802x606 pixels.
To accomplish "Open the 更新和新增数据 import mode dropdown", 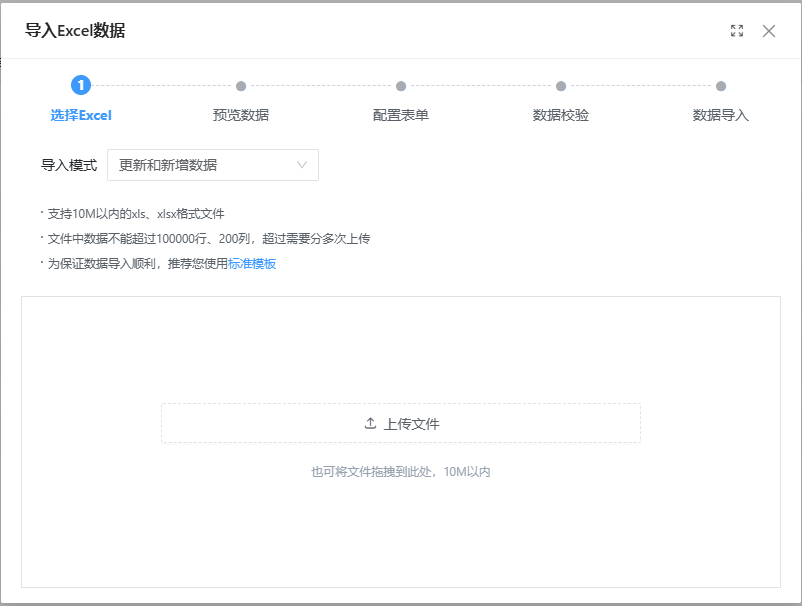I will coord(212,165).
